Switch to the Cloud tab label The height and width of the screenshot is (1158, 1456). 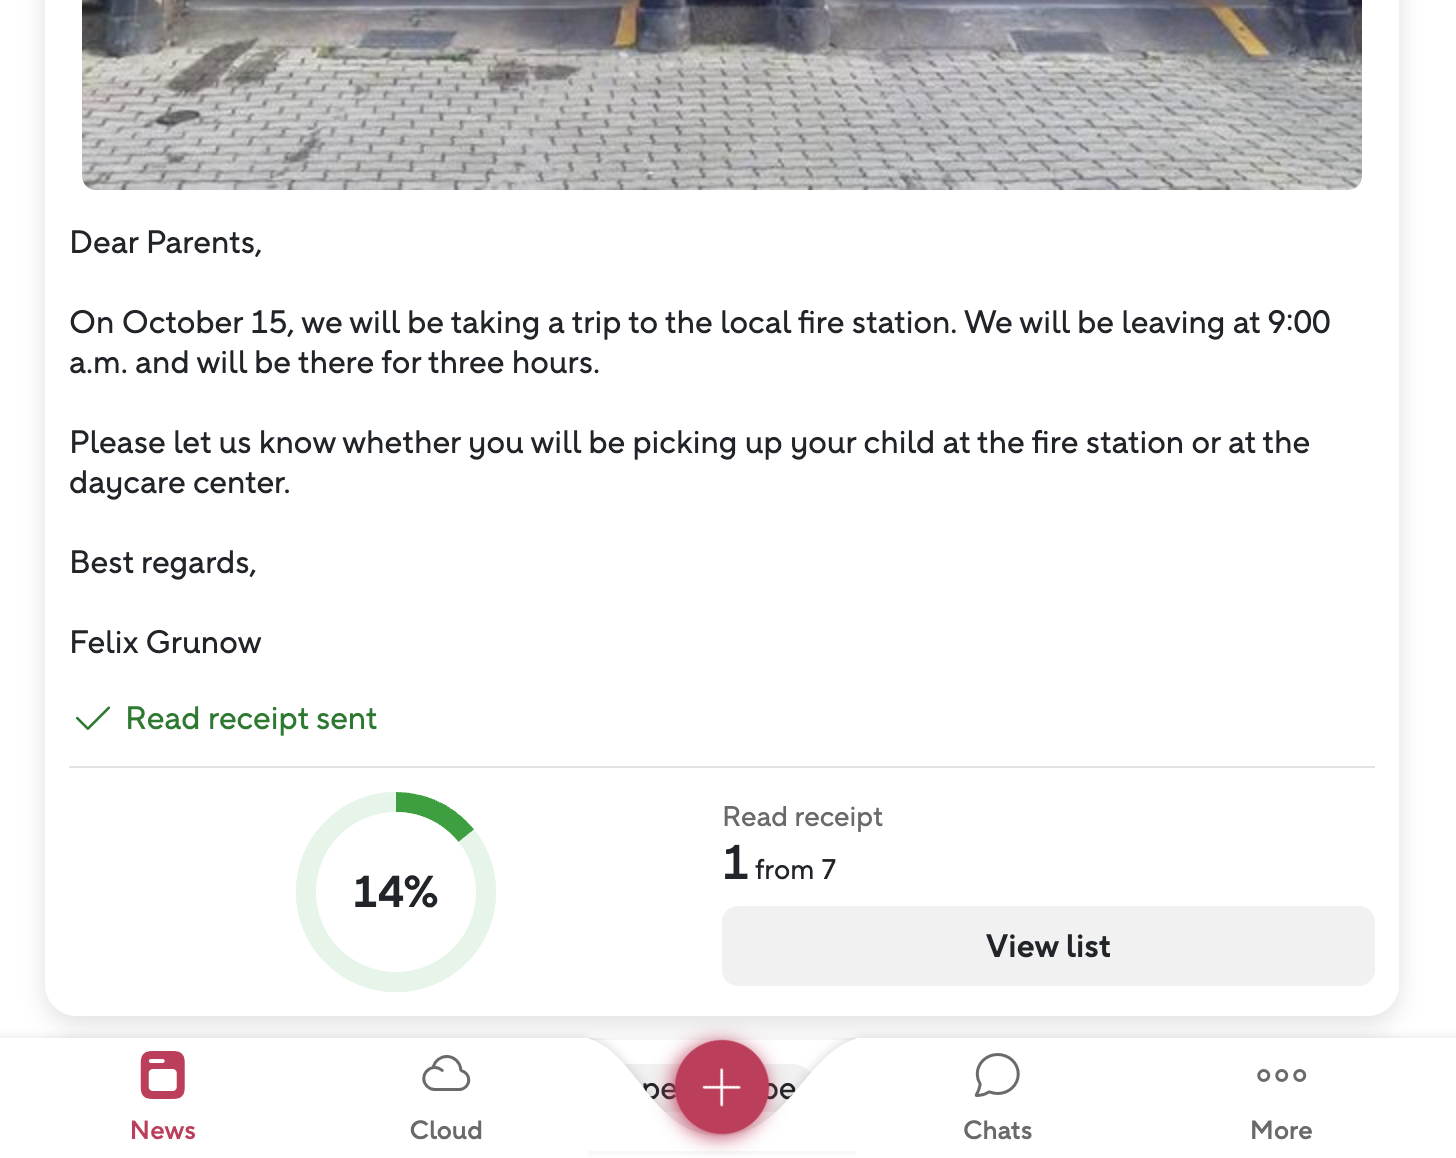pyautogui.click(x=446, y=1130)
